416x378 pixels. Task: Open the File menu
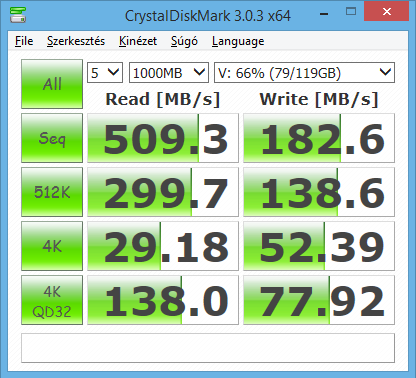point(24,41)
